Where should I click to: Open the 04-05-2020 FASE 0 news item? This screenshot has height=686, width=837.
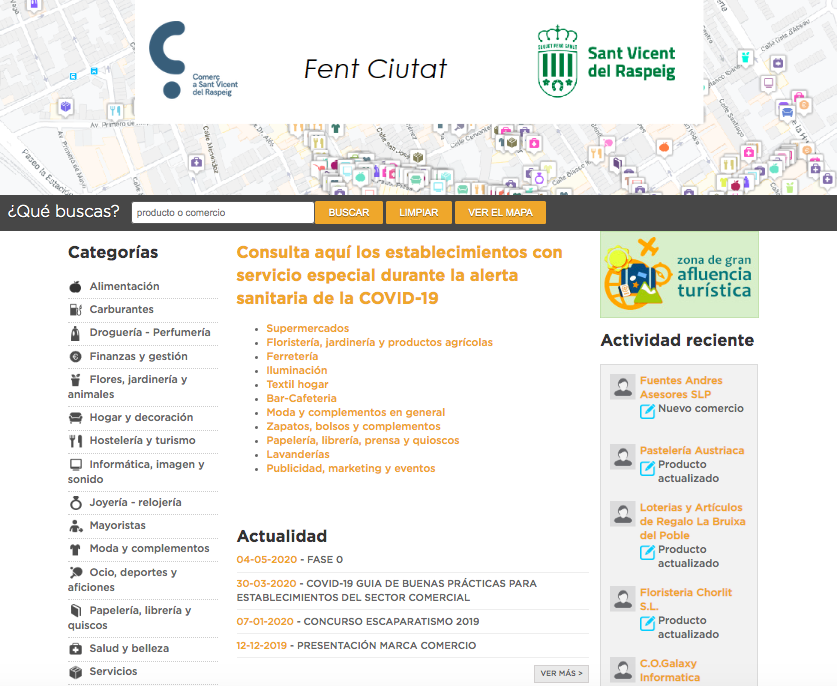pyautogui.click(x=290, y=559)
